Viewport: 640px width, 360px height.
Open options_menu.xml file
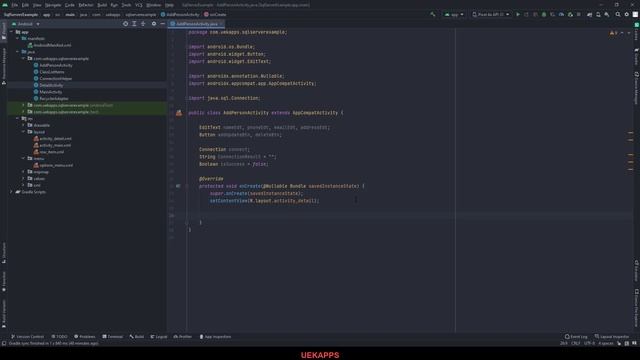click(x=56, y=165)
